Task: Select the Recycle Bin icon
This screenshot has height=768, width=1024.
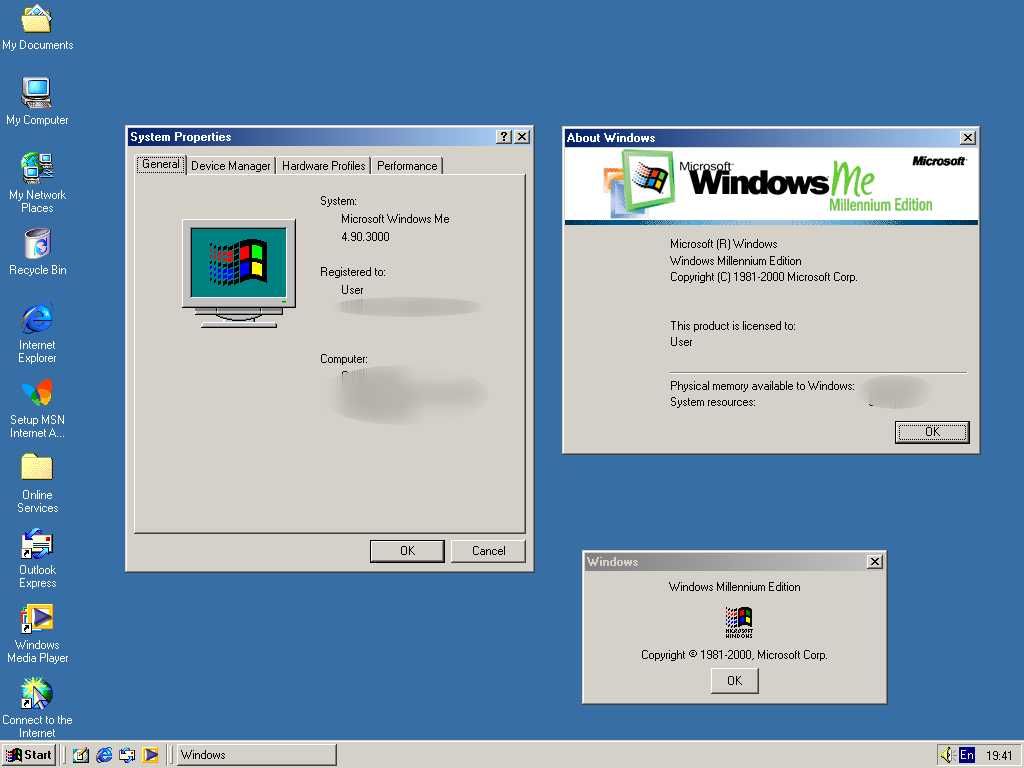Action: (37, 251)
